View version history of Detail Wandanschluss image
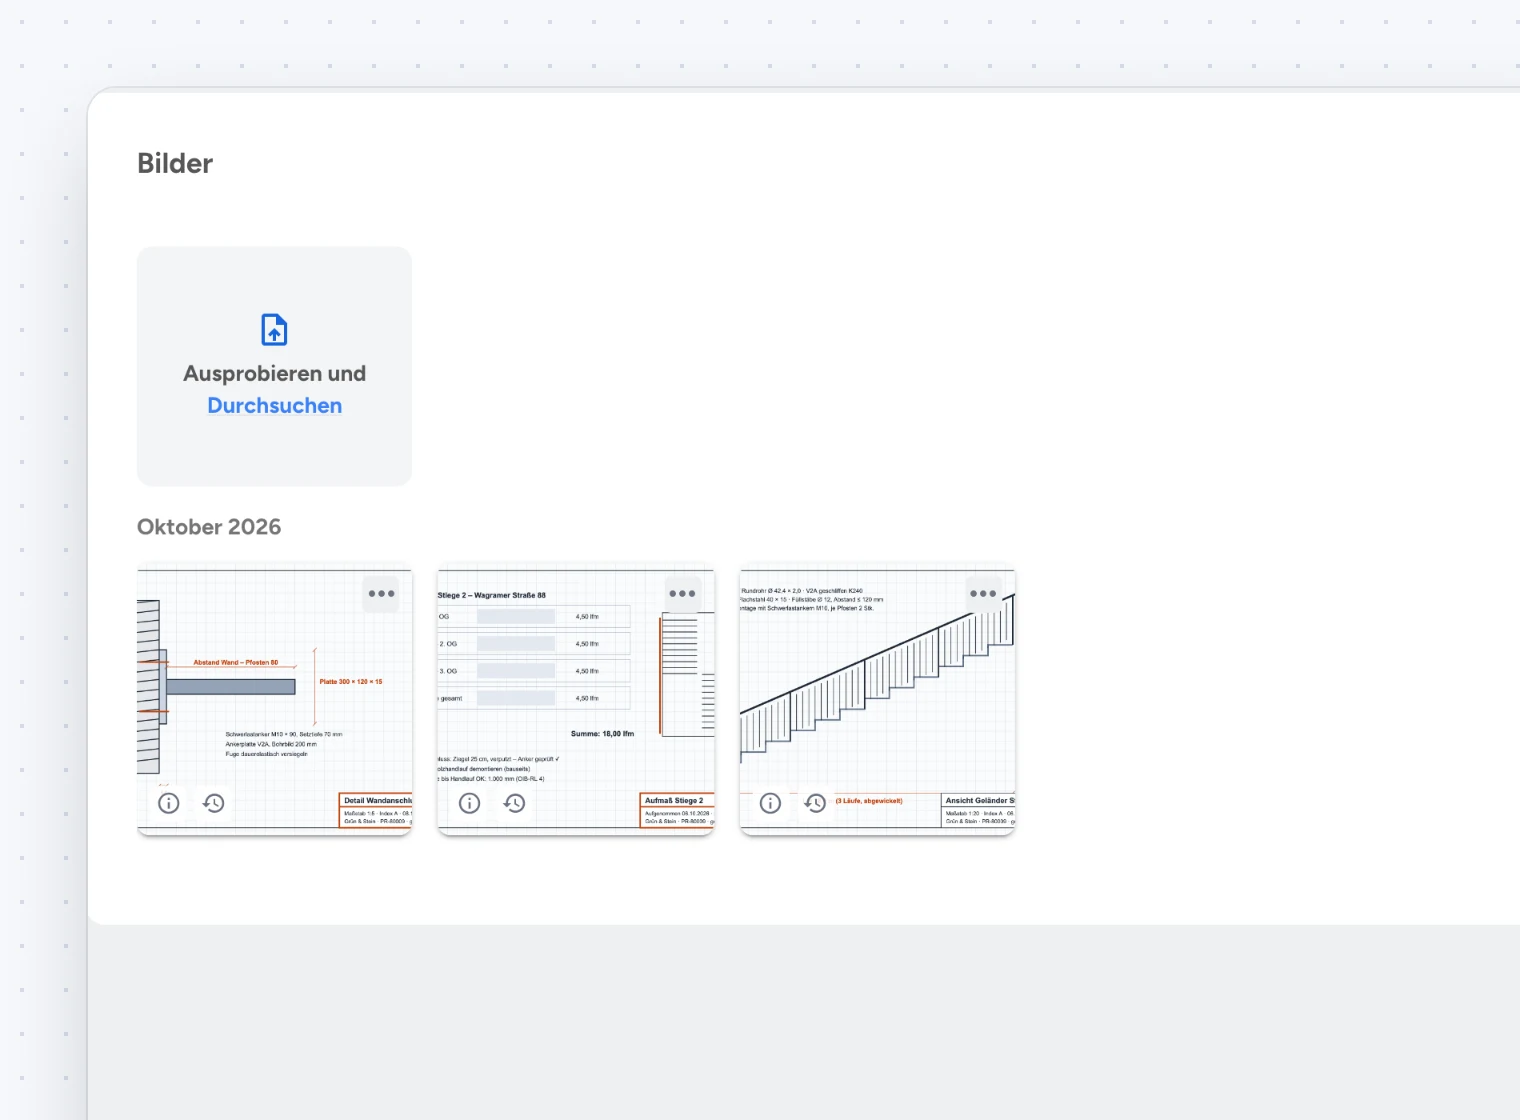The image size is (1520, 1120). tap(214, 803)
